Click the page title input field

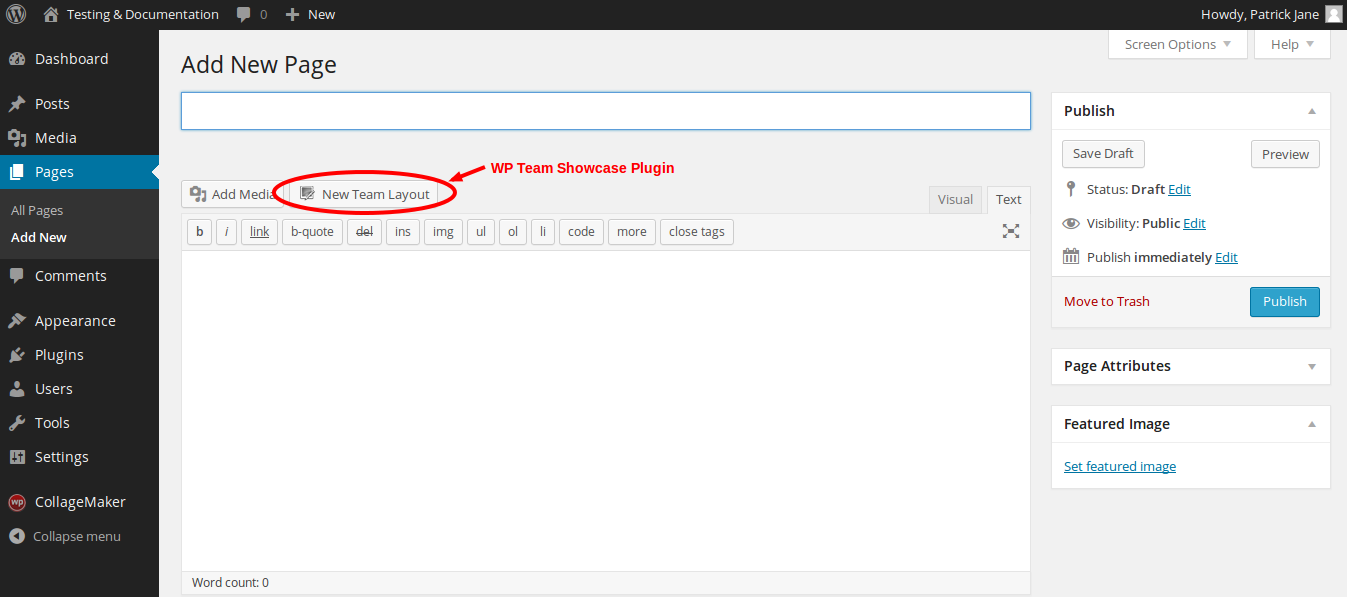(x=606, y=111)
